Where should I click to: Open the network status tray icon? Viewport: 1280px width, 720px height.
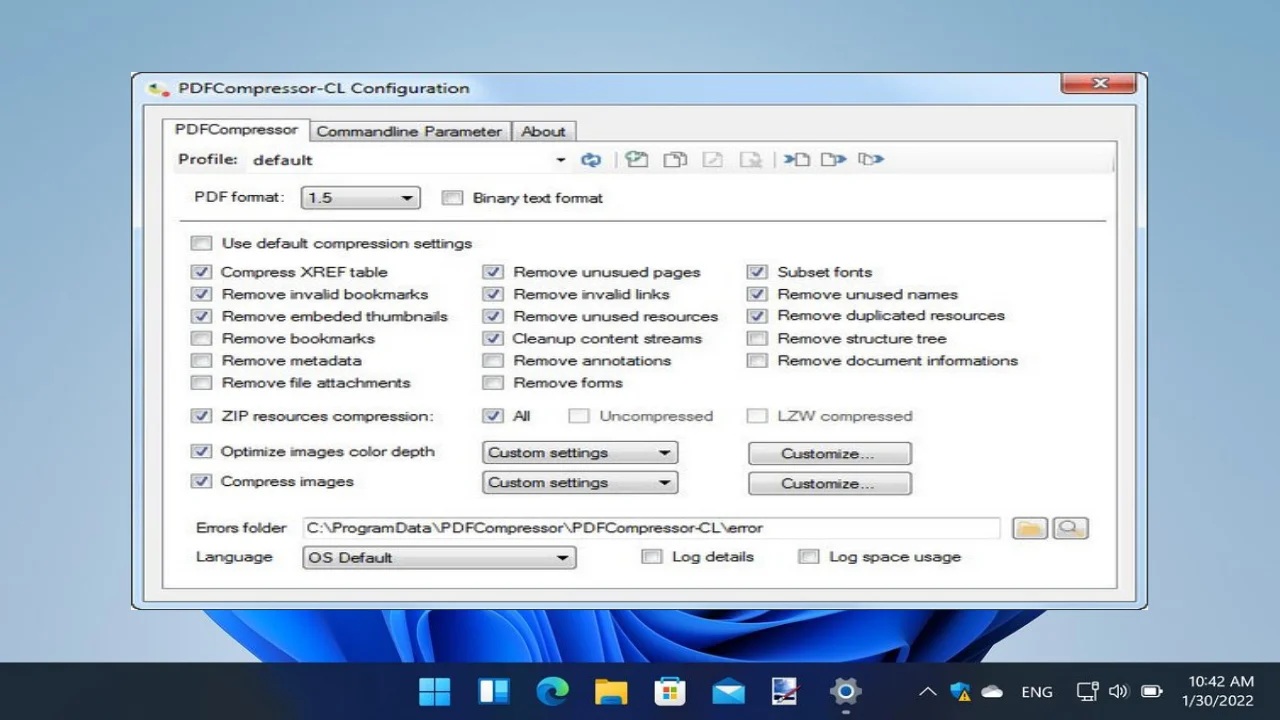coord(1088,691)
